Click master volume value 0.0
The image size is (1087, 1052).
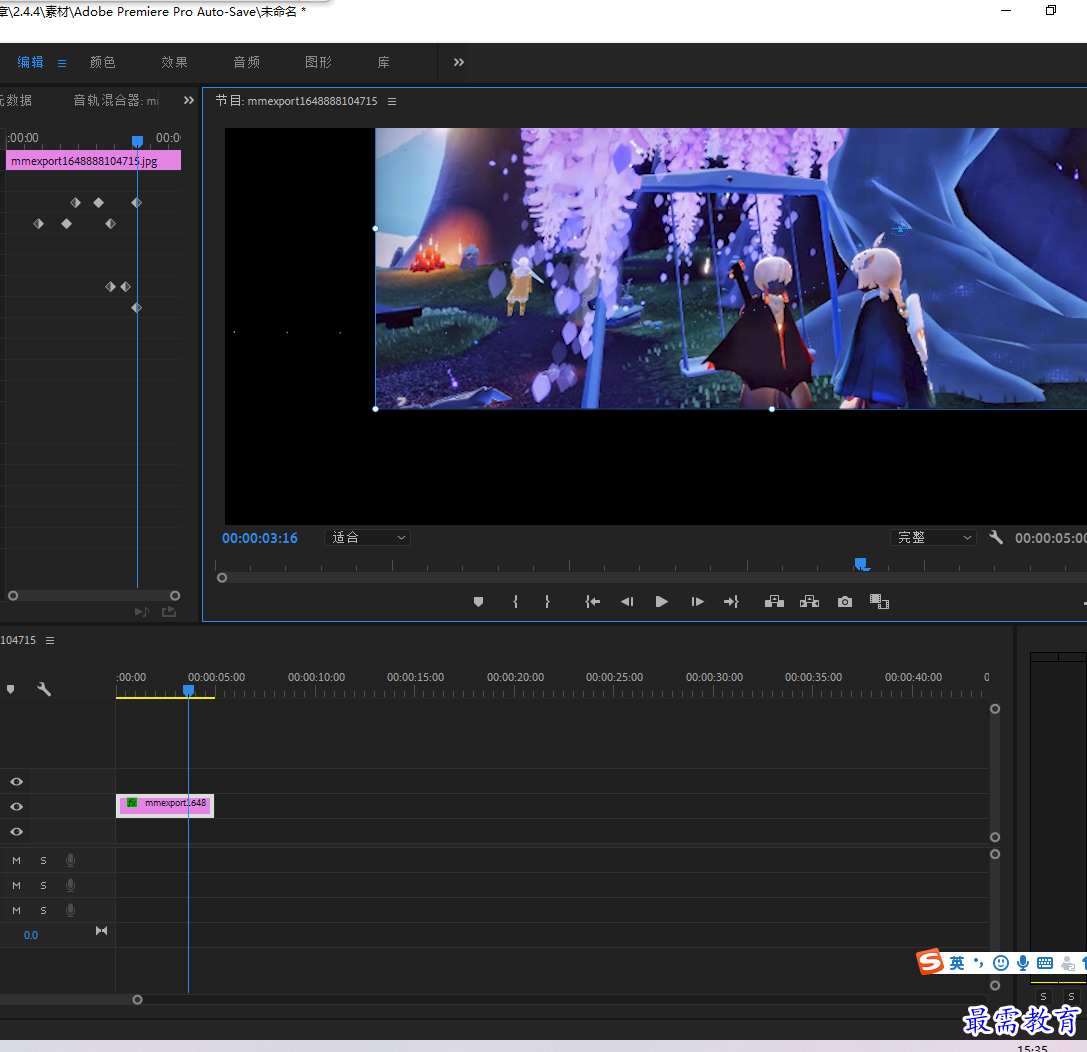tap(31, 935)
